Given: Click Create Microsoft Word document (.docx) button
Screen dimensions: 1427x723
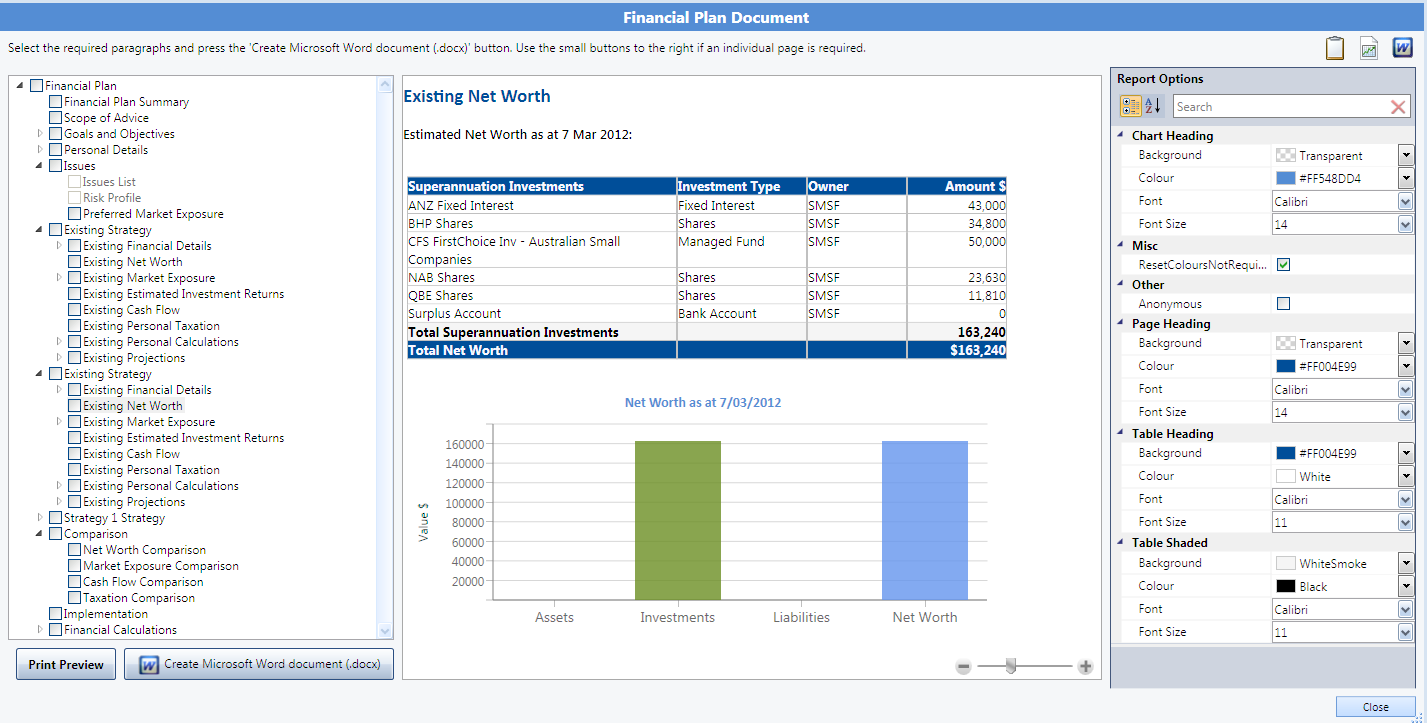Looking at the screenshot, I should pyautogui.click(x=259, y=664).
